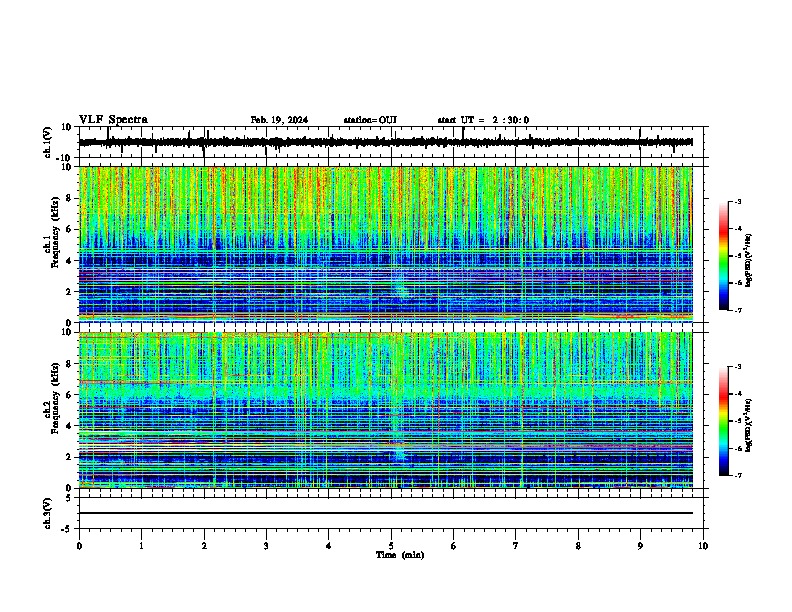Click time axis tick label "3"
Screen dimensions: 792x612
click(x=266, y=546)
